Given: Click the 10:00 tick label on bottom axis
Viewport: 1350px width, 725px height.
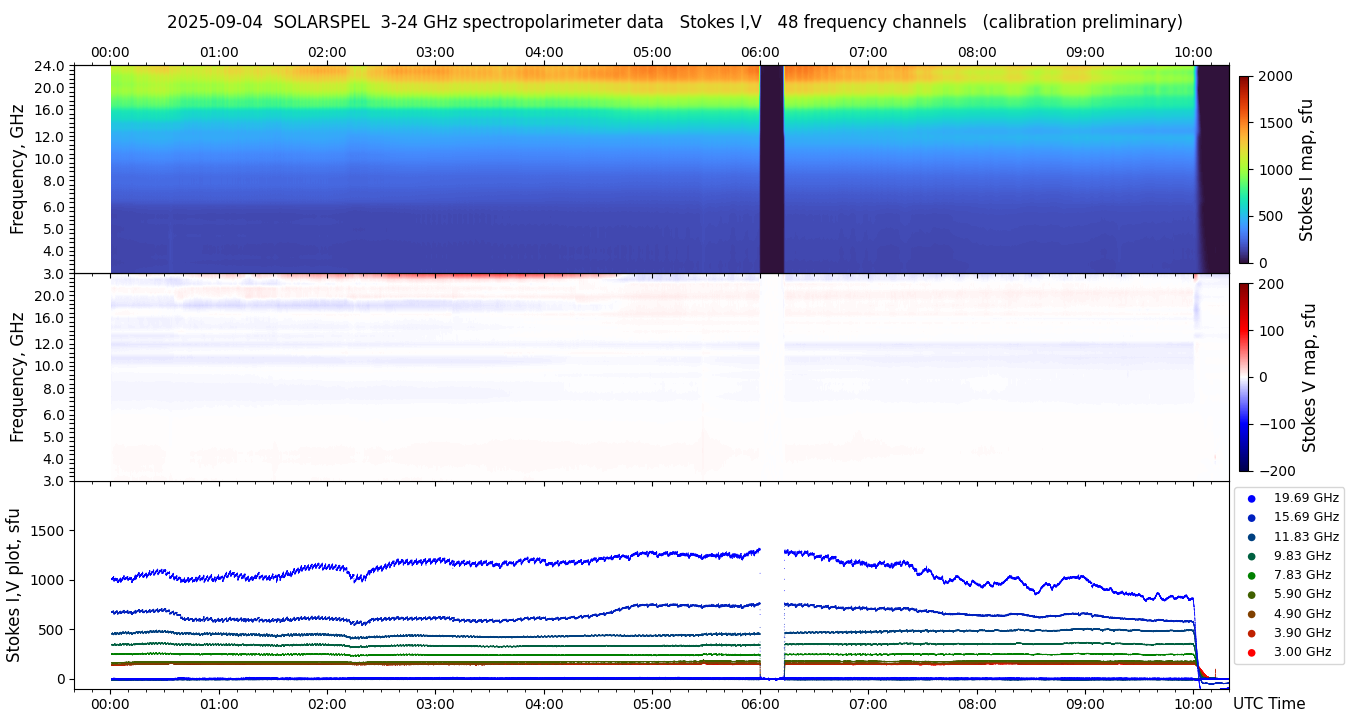Looking at the screenshot, I should [x=1193, y=704].
